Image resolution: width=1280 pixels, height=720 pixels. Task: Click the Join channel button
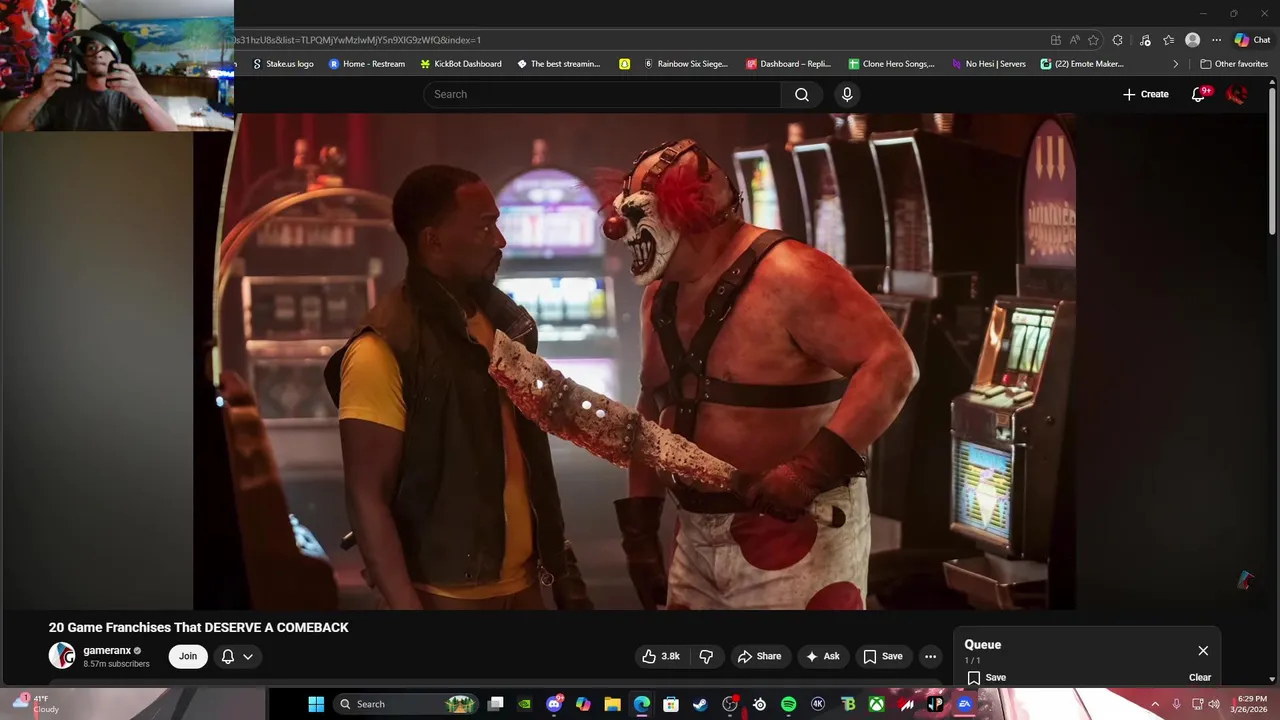[x=188, y=656]
